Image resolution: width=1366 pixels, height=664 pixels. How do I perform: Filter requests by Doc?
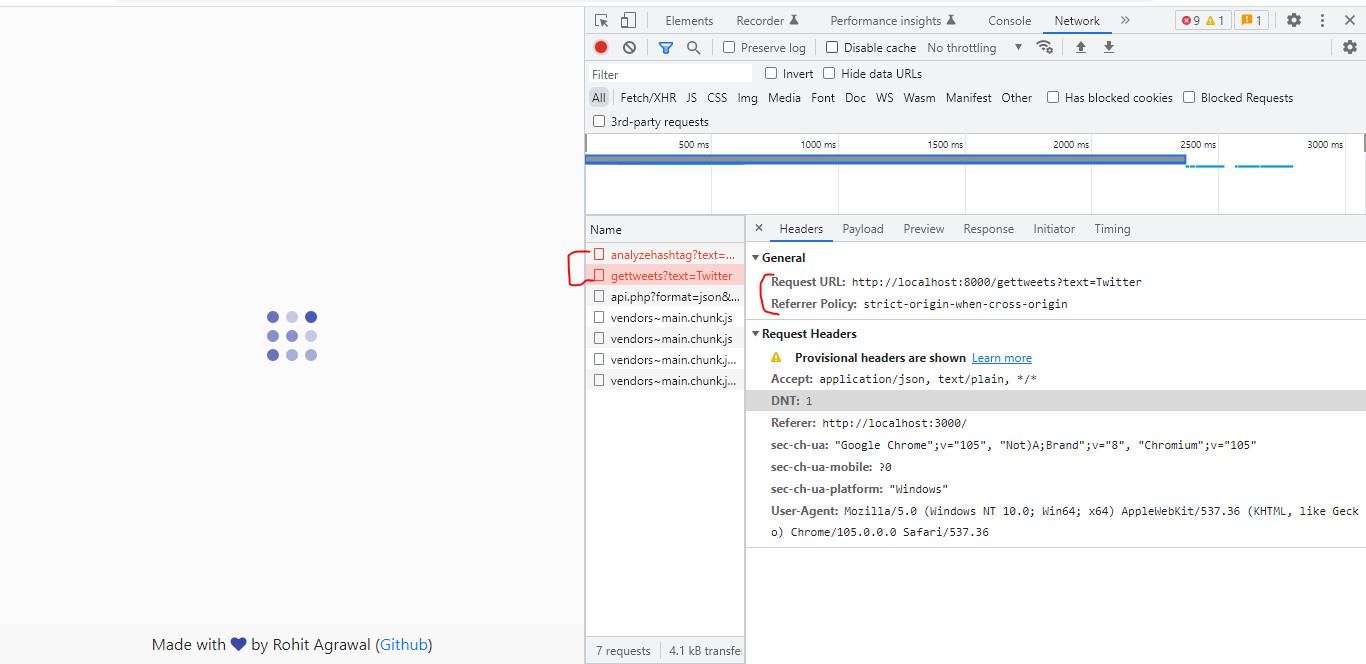tap(855, 97)
